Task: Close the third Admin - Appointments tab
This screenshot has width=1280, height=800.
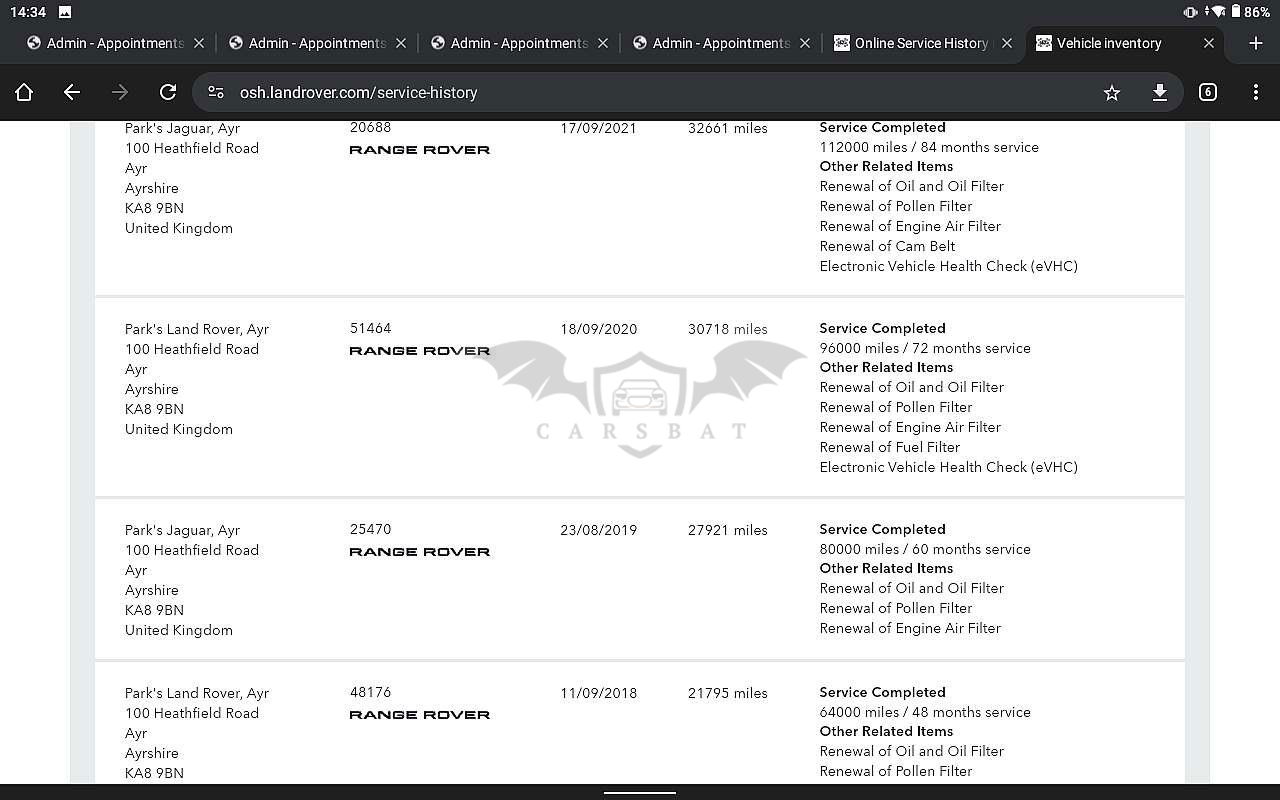Action: 603,43
